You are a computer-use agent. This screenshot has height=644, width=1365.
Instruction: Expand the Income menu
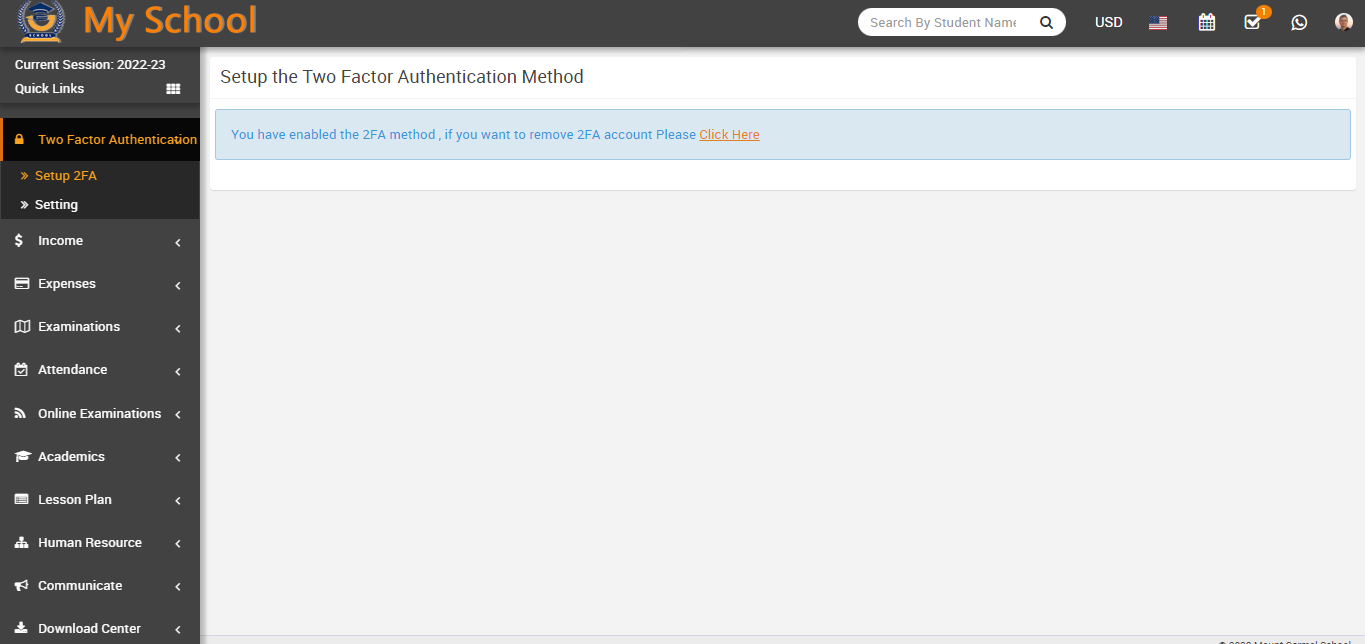(100, 241)
